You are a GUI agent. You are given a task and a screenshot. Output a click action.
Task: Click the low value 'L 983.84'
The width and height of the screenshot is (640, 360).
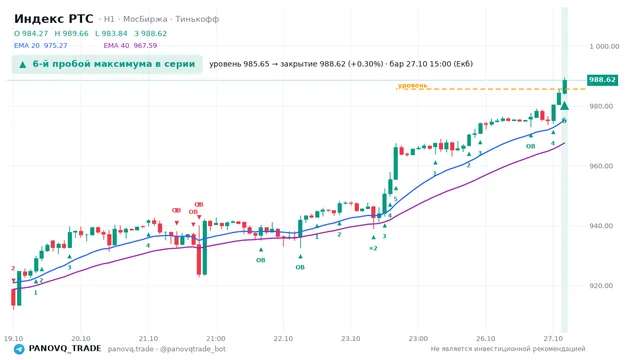point(111,33)
